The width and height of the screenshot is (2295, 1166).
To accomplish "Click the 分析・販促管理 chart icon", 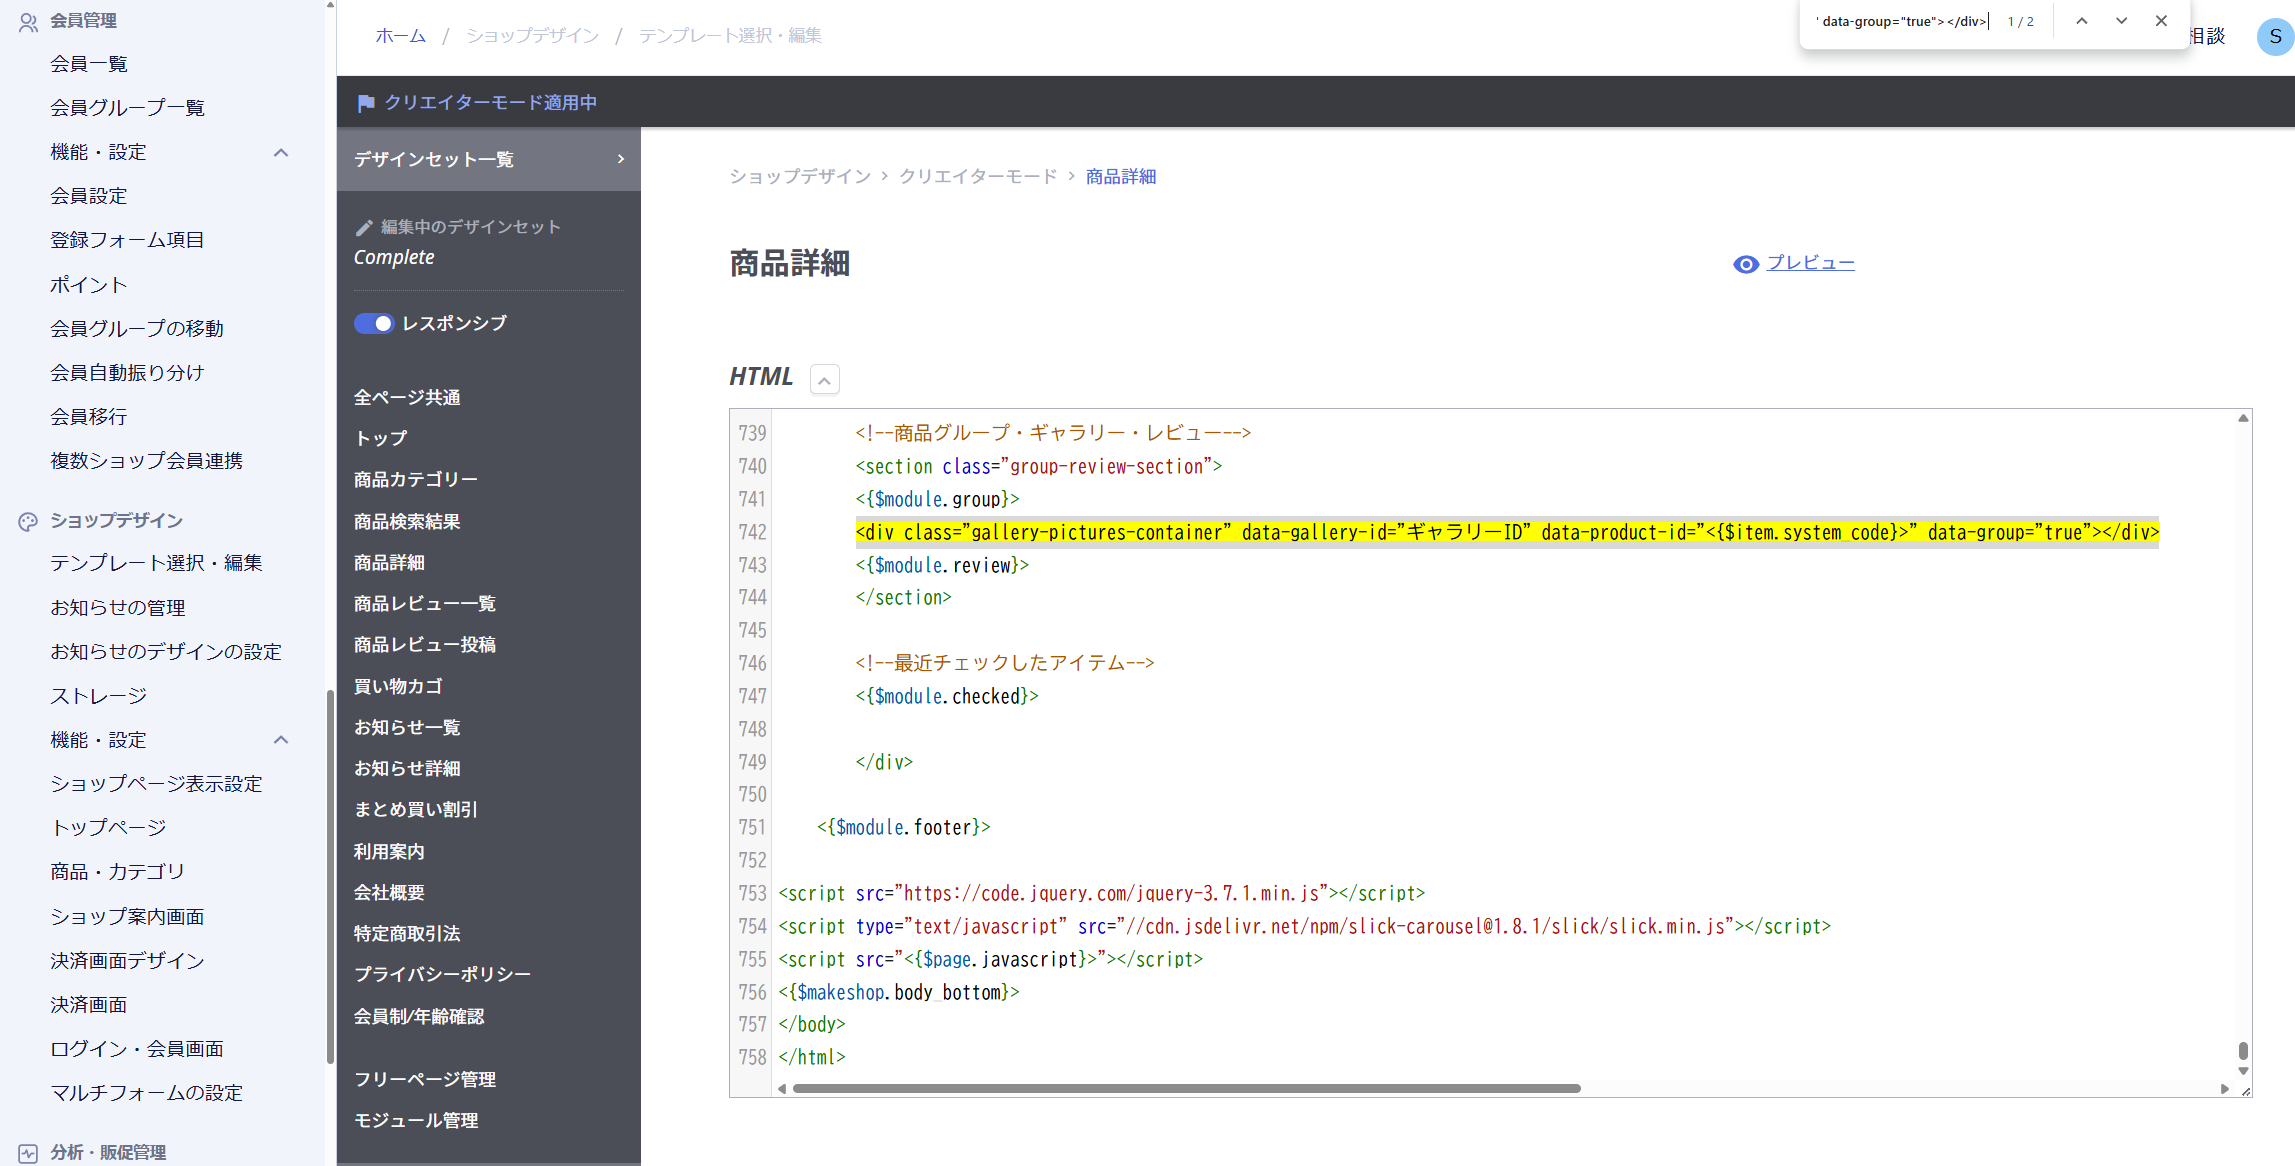I will tap(28, 1153).
